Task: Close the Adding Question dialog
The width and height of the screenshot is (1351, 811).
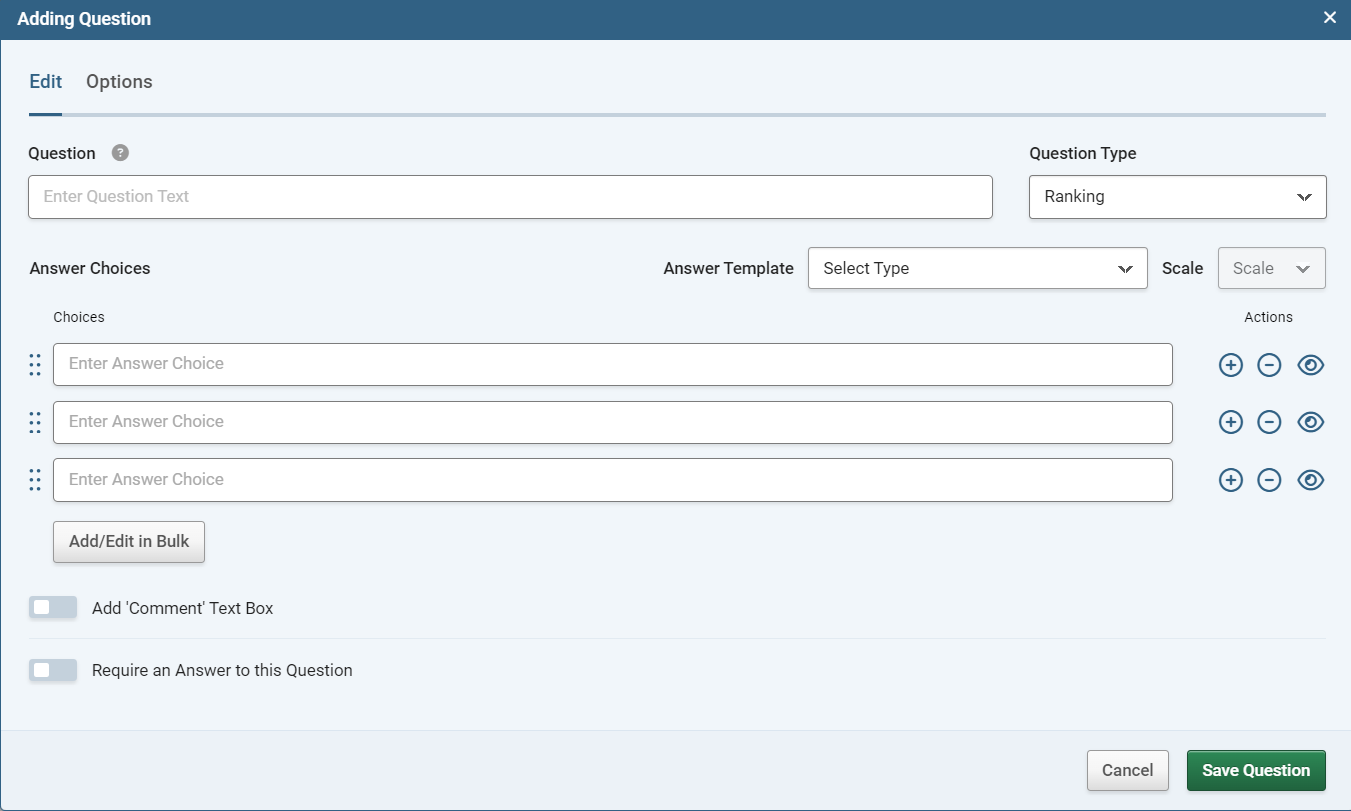Action: coord(1329,18)
